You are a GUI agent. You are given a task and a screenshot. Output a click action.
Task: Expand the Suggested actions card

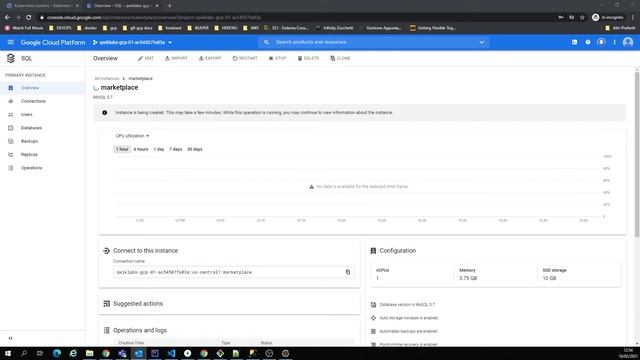(x=229, y=304)
